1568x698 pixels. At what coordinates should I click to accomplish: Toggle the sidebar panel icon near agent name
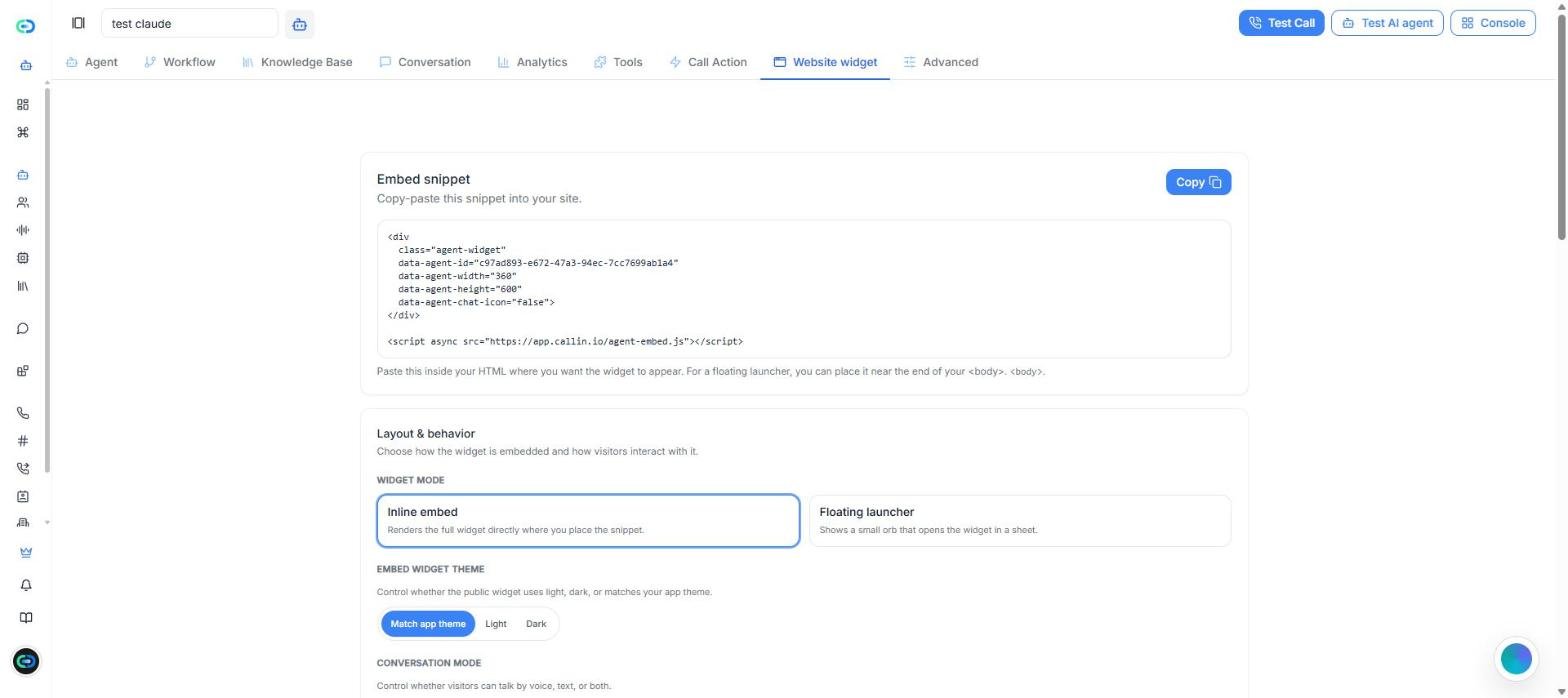78,23
